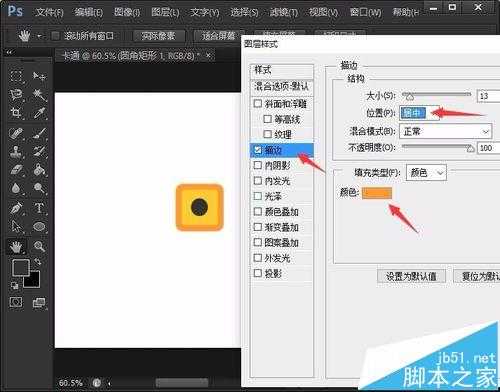
Task: Collapse the toolbox panel with double arrows
Action: coord(9,52)
